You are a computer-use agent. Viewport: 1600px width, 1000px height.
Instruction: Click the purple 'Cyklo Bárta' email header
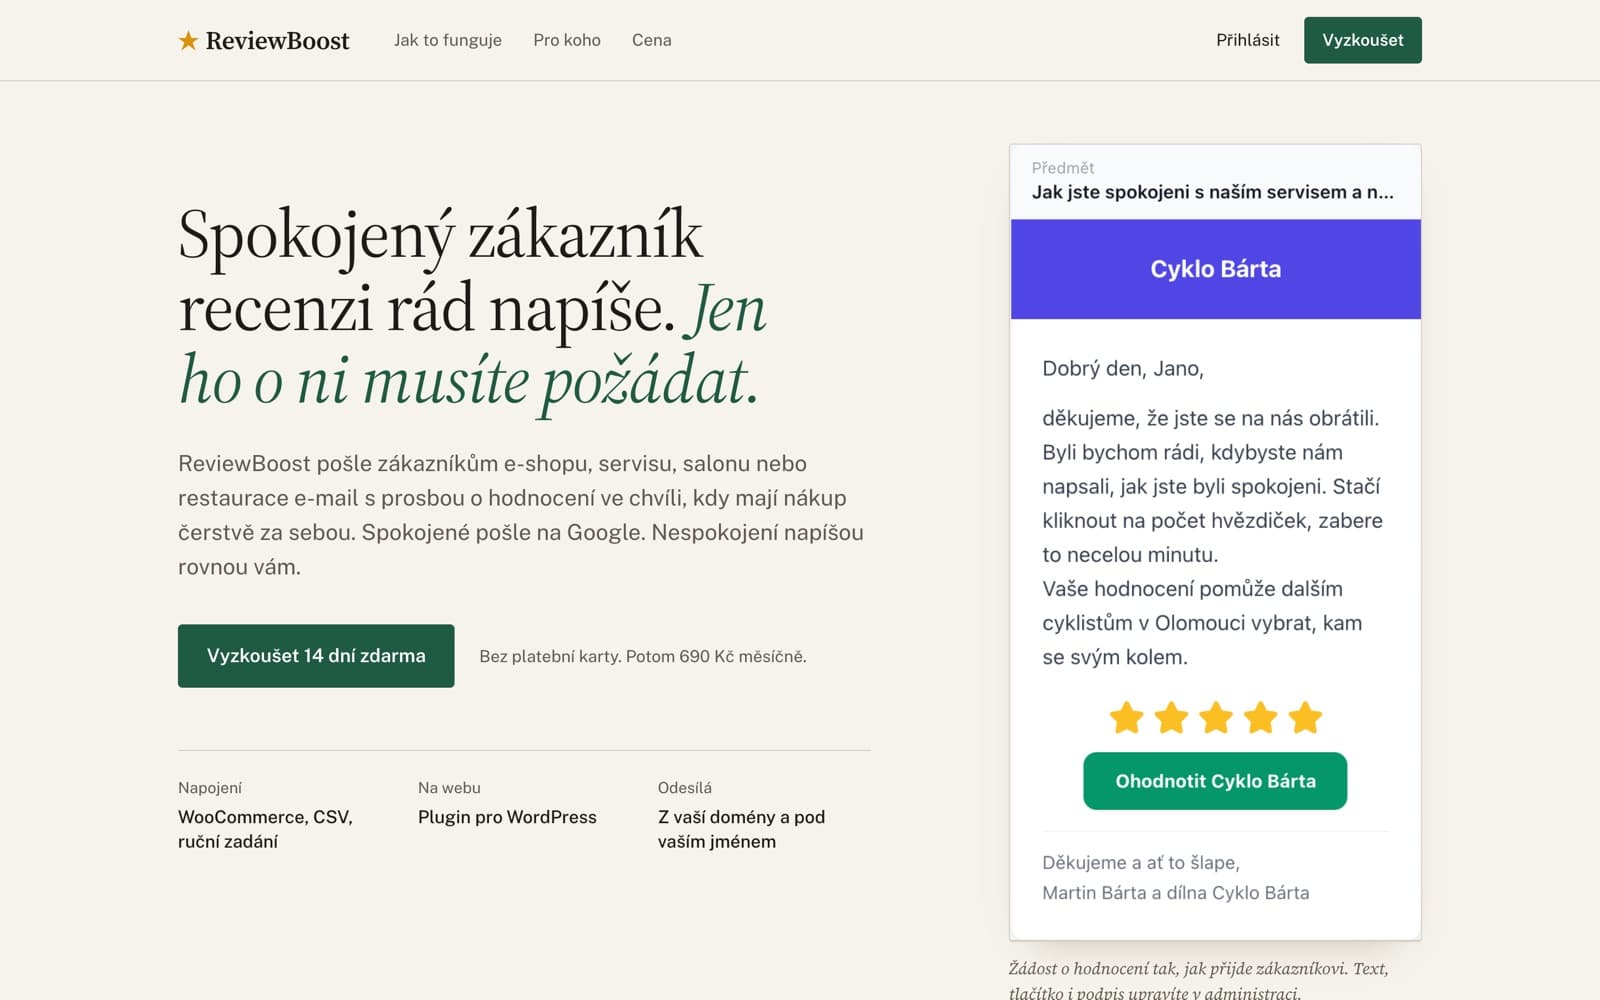1216,269
